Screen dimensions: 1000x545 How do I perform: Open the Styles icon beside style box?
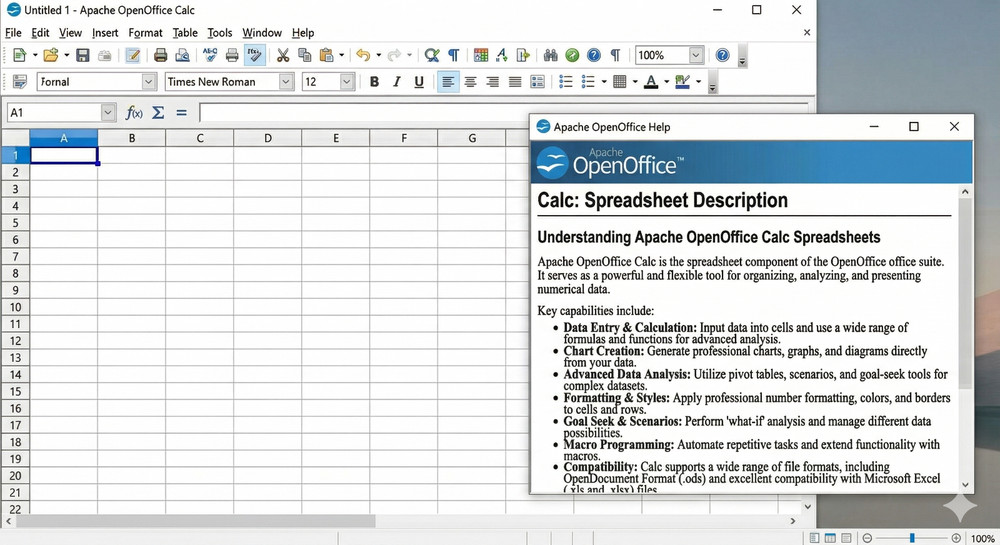20,82
